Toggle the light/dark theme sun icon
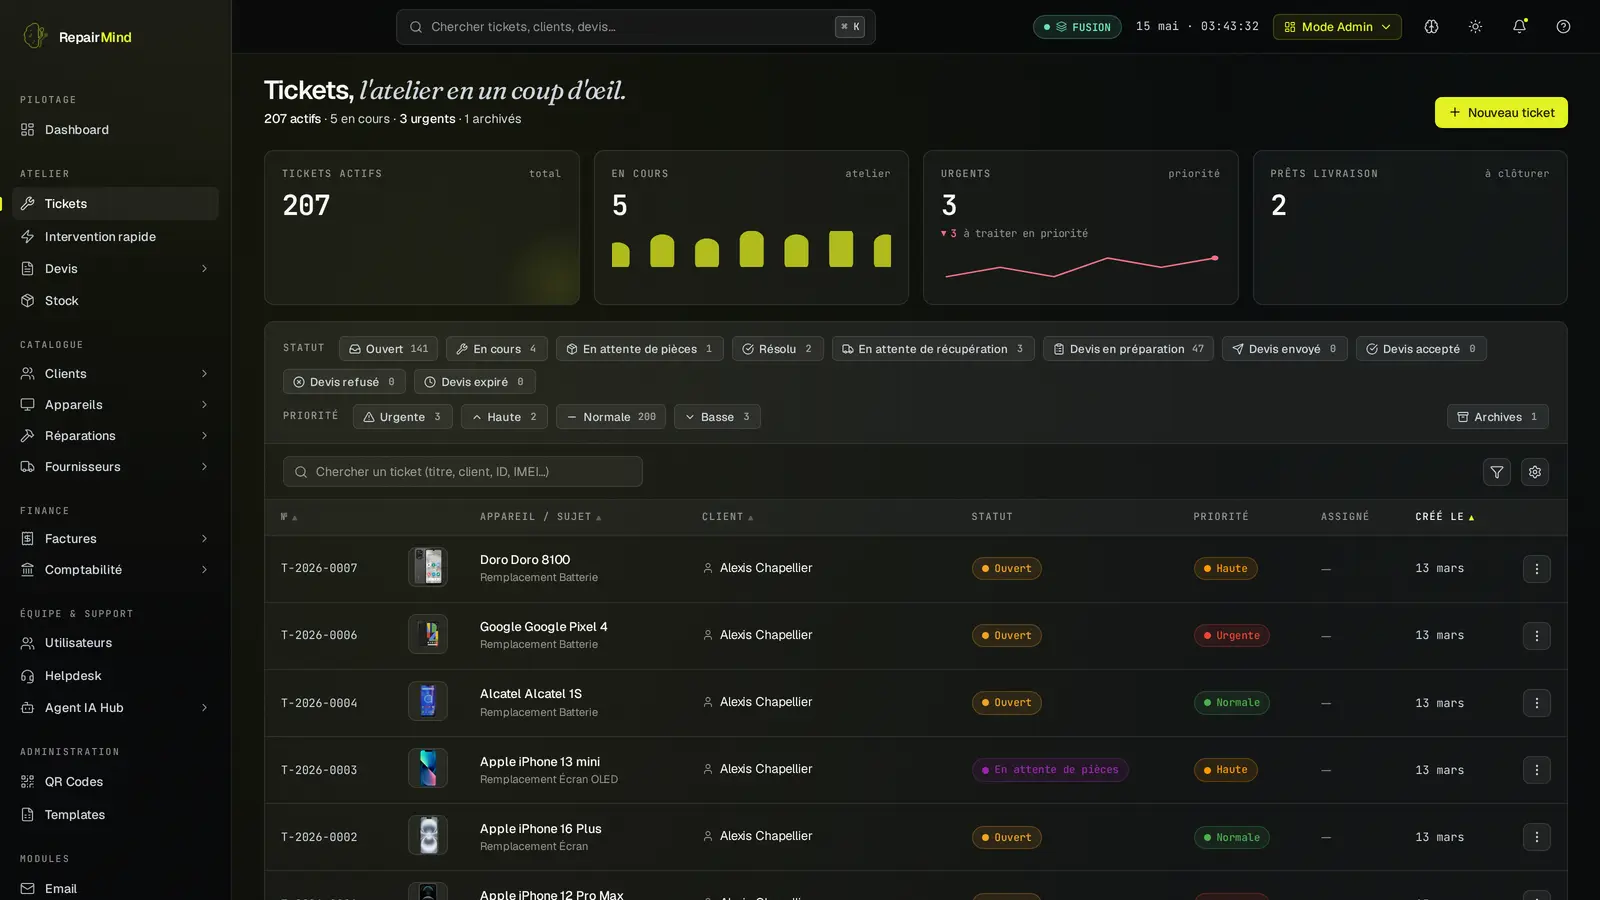 coord(1475,27)
